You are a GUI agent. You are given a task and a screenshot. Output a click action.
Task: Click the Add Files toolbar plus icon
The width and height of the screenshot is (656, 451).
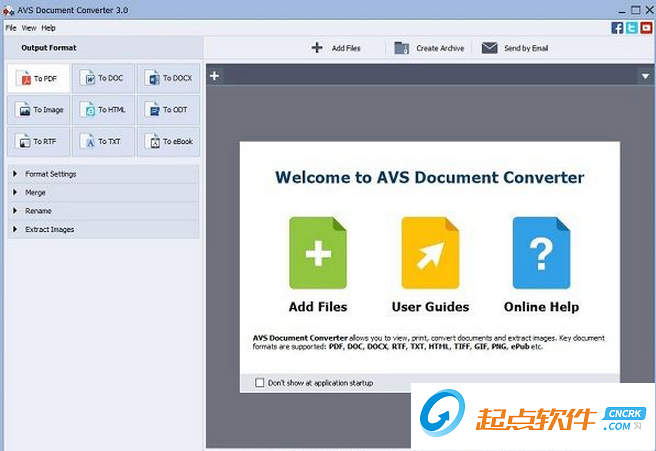tap(317, 48)
